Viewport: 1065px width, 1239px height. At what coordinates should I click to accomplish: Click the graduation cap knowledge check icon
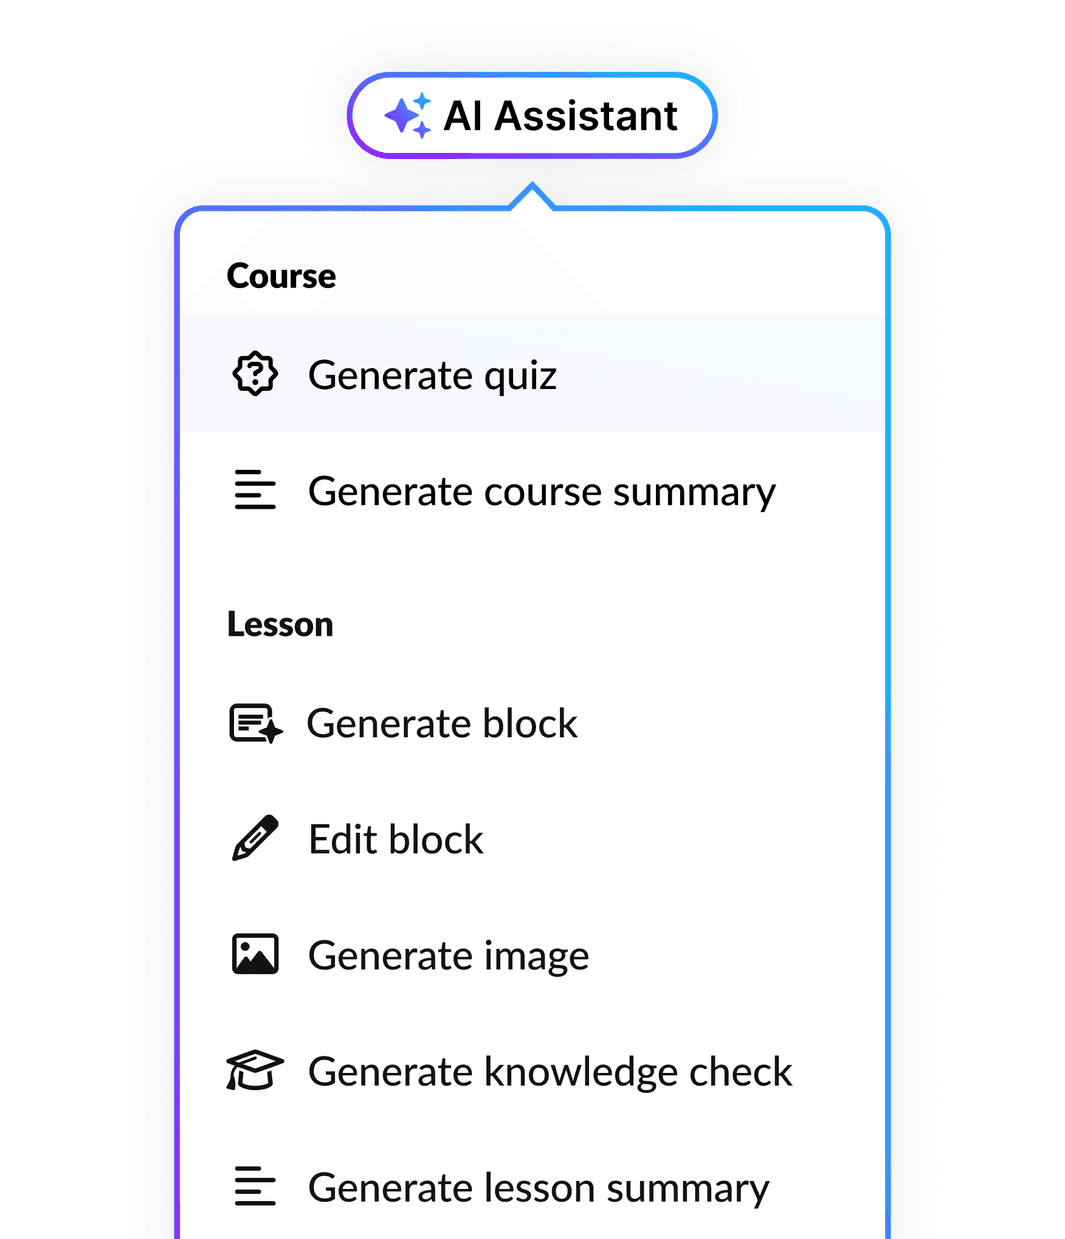(255, 1070)
